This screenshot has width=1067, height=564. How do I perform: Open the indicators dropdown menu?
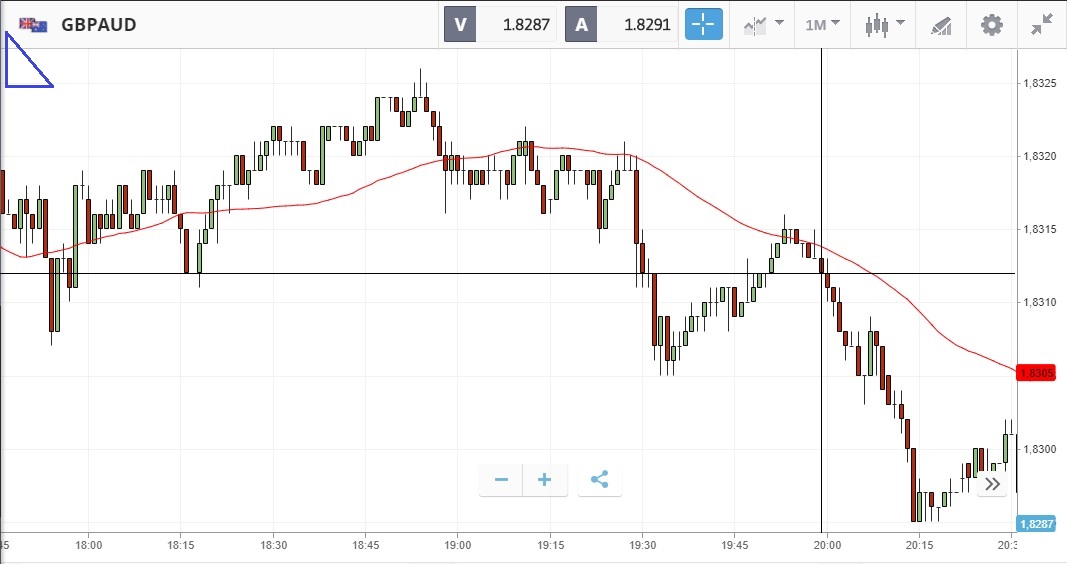(763, 24)
